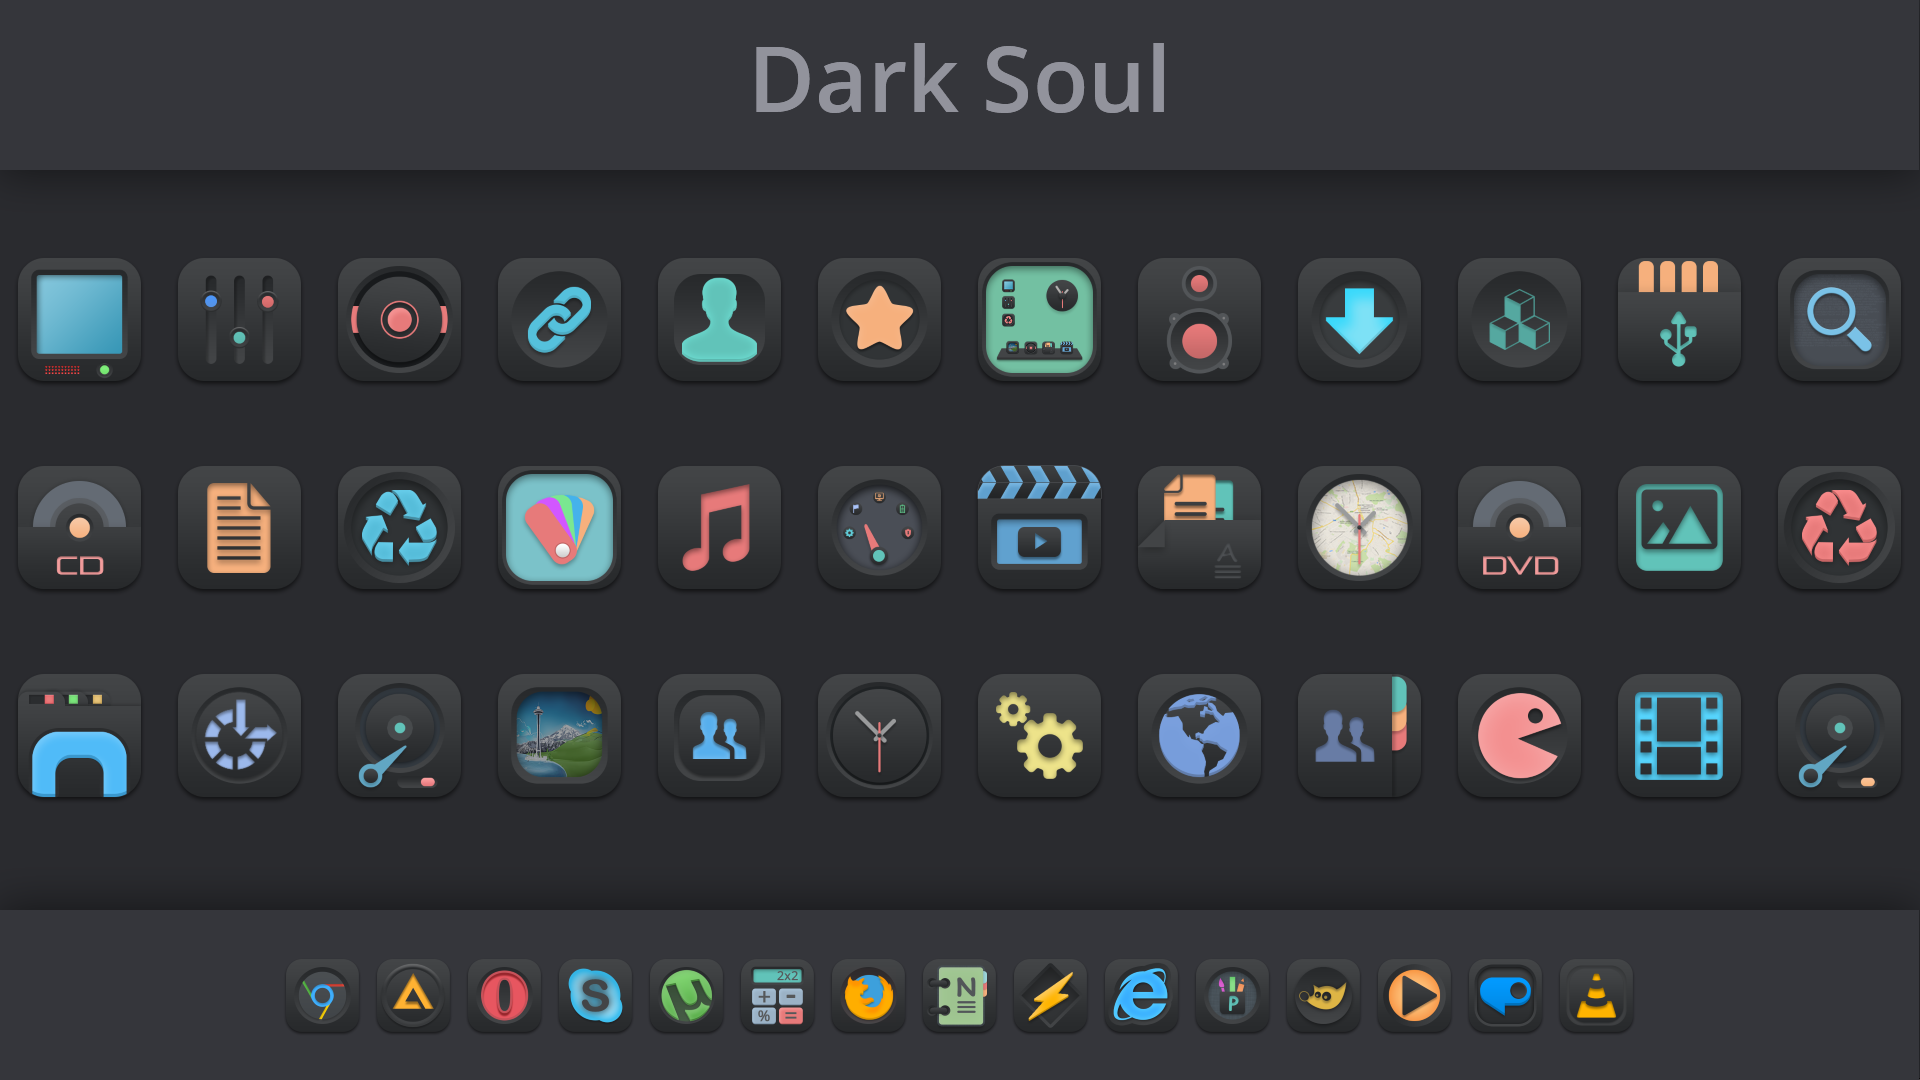Click the blue globe earth icon
The width and height of the screenshot is (1920, 1080).
tap(1199, 736)
